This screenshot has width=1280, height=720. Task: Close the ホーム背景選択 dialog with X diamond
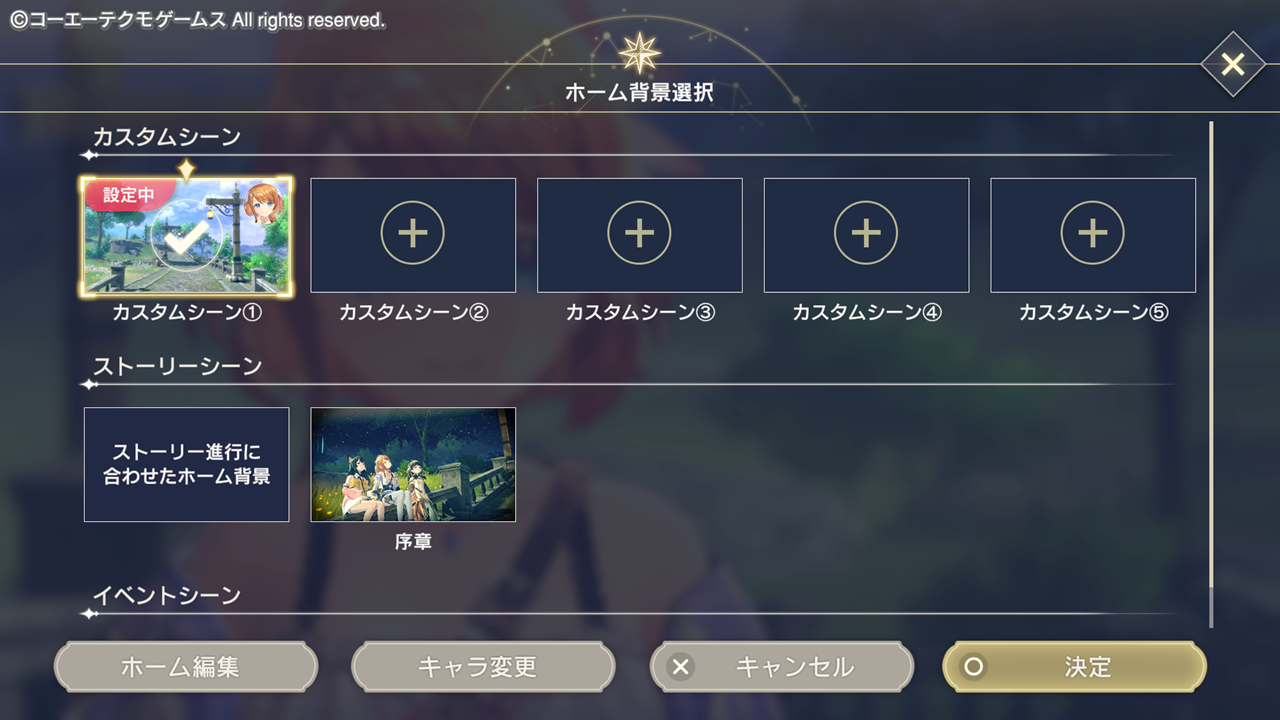[1233, 65]
